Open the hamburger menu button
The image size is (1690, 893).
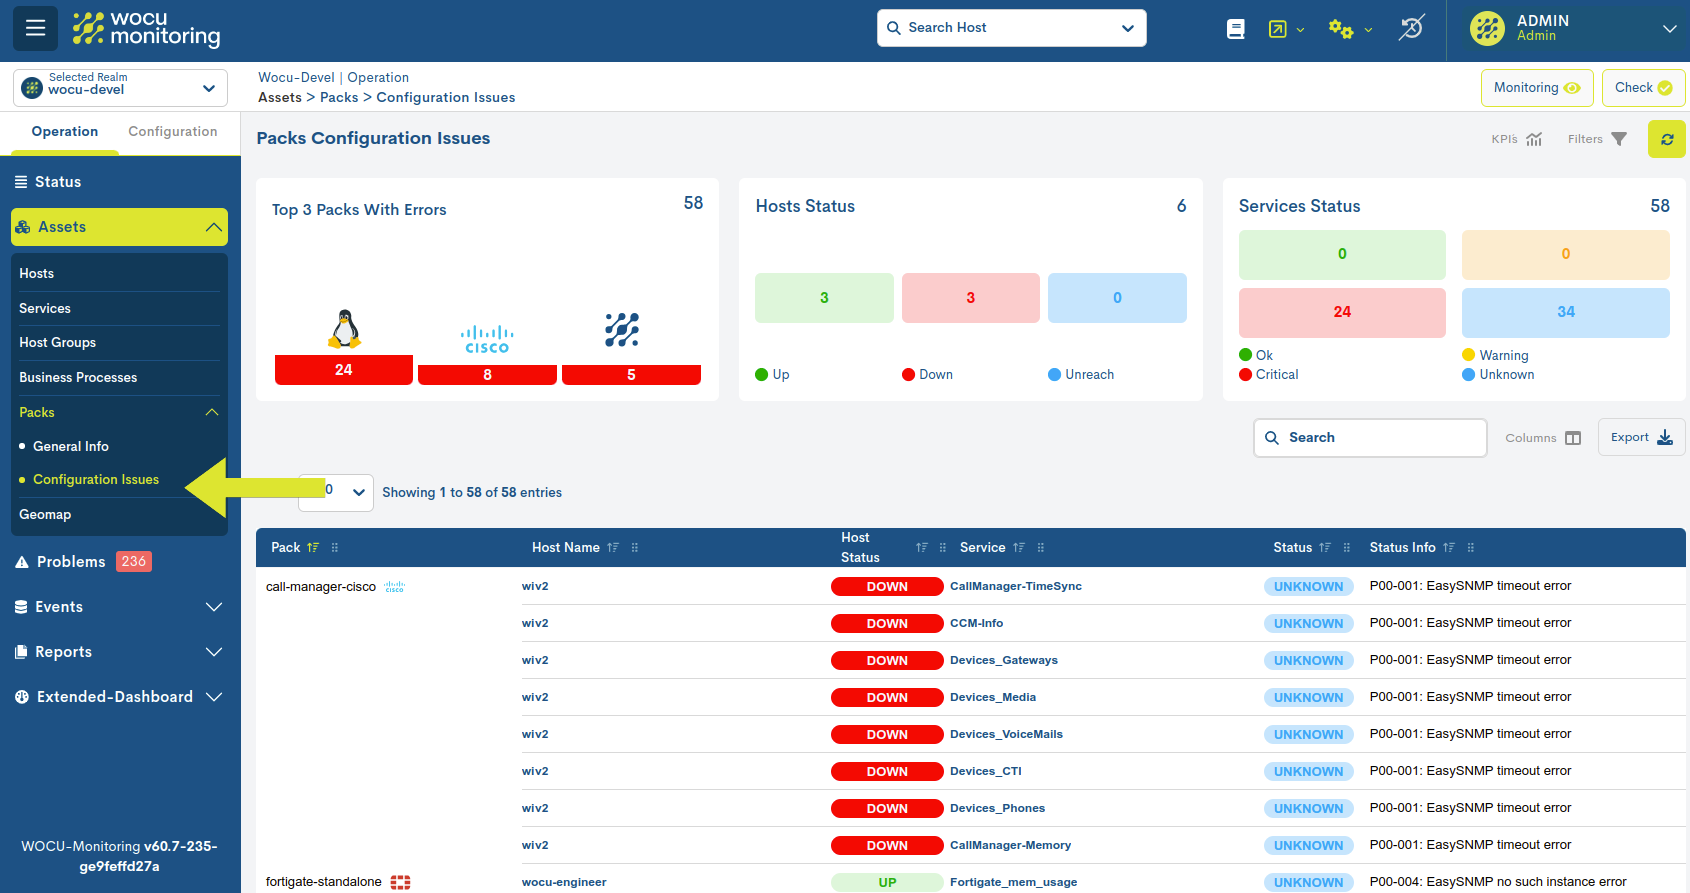[35, 28]
